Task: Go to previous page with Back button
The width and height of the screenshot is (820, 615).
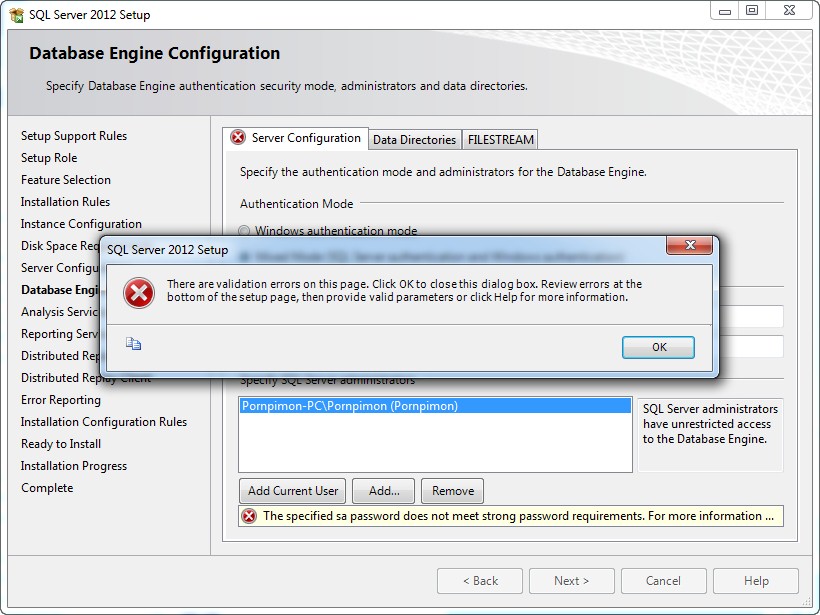Action: (480, 581)
